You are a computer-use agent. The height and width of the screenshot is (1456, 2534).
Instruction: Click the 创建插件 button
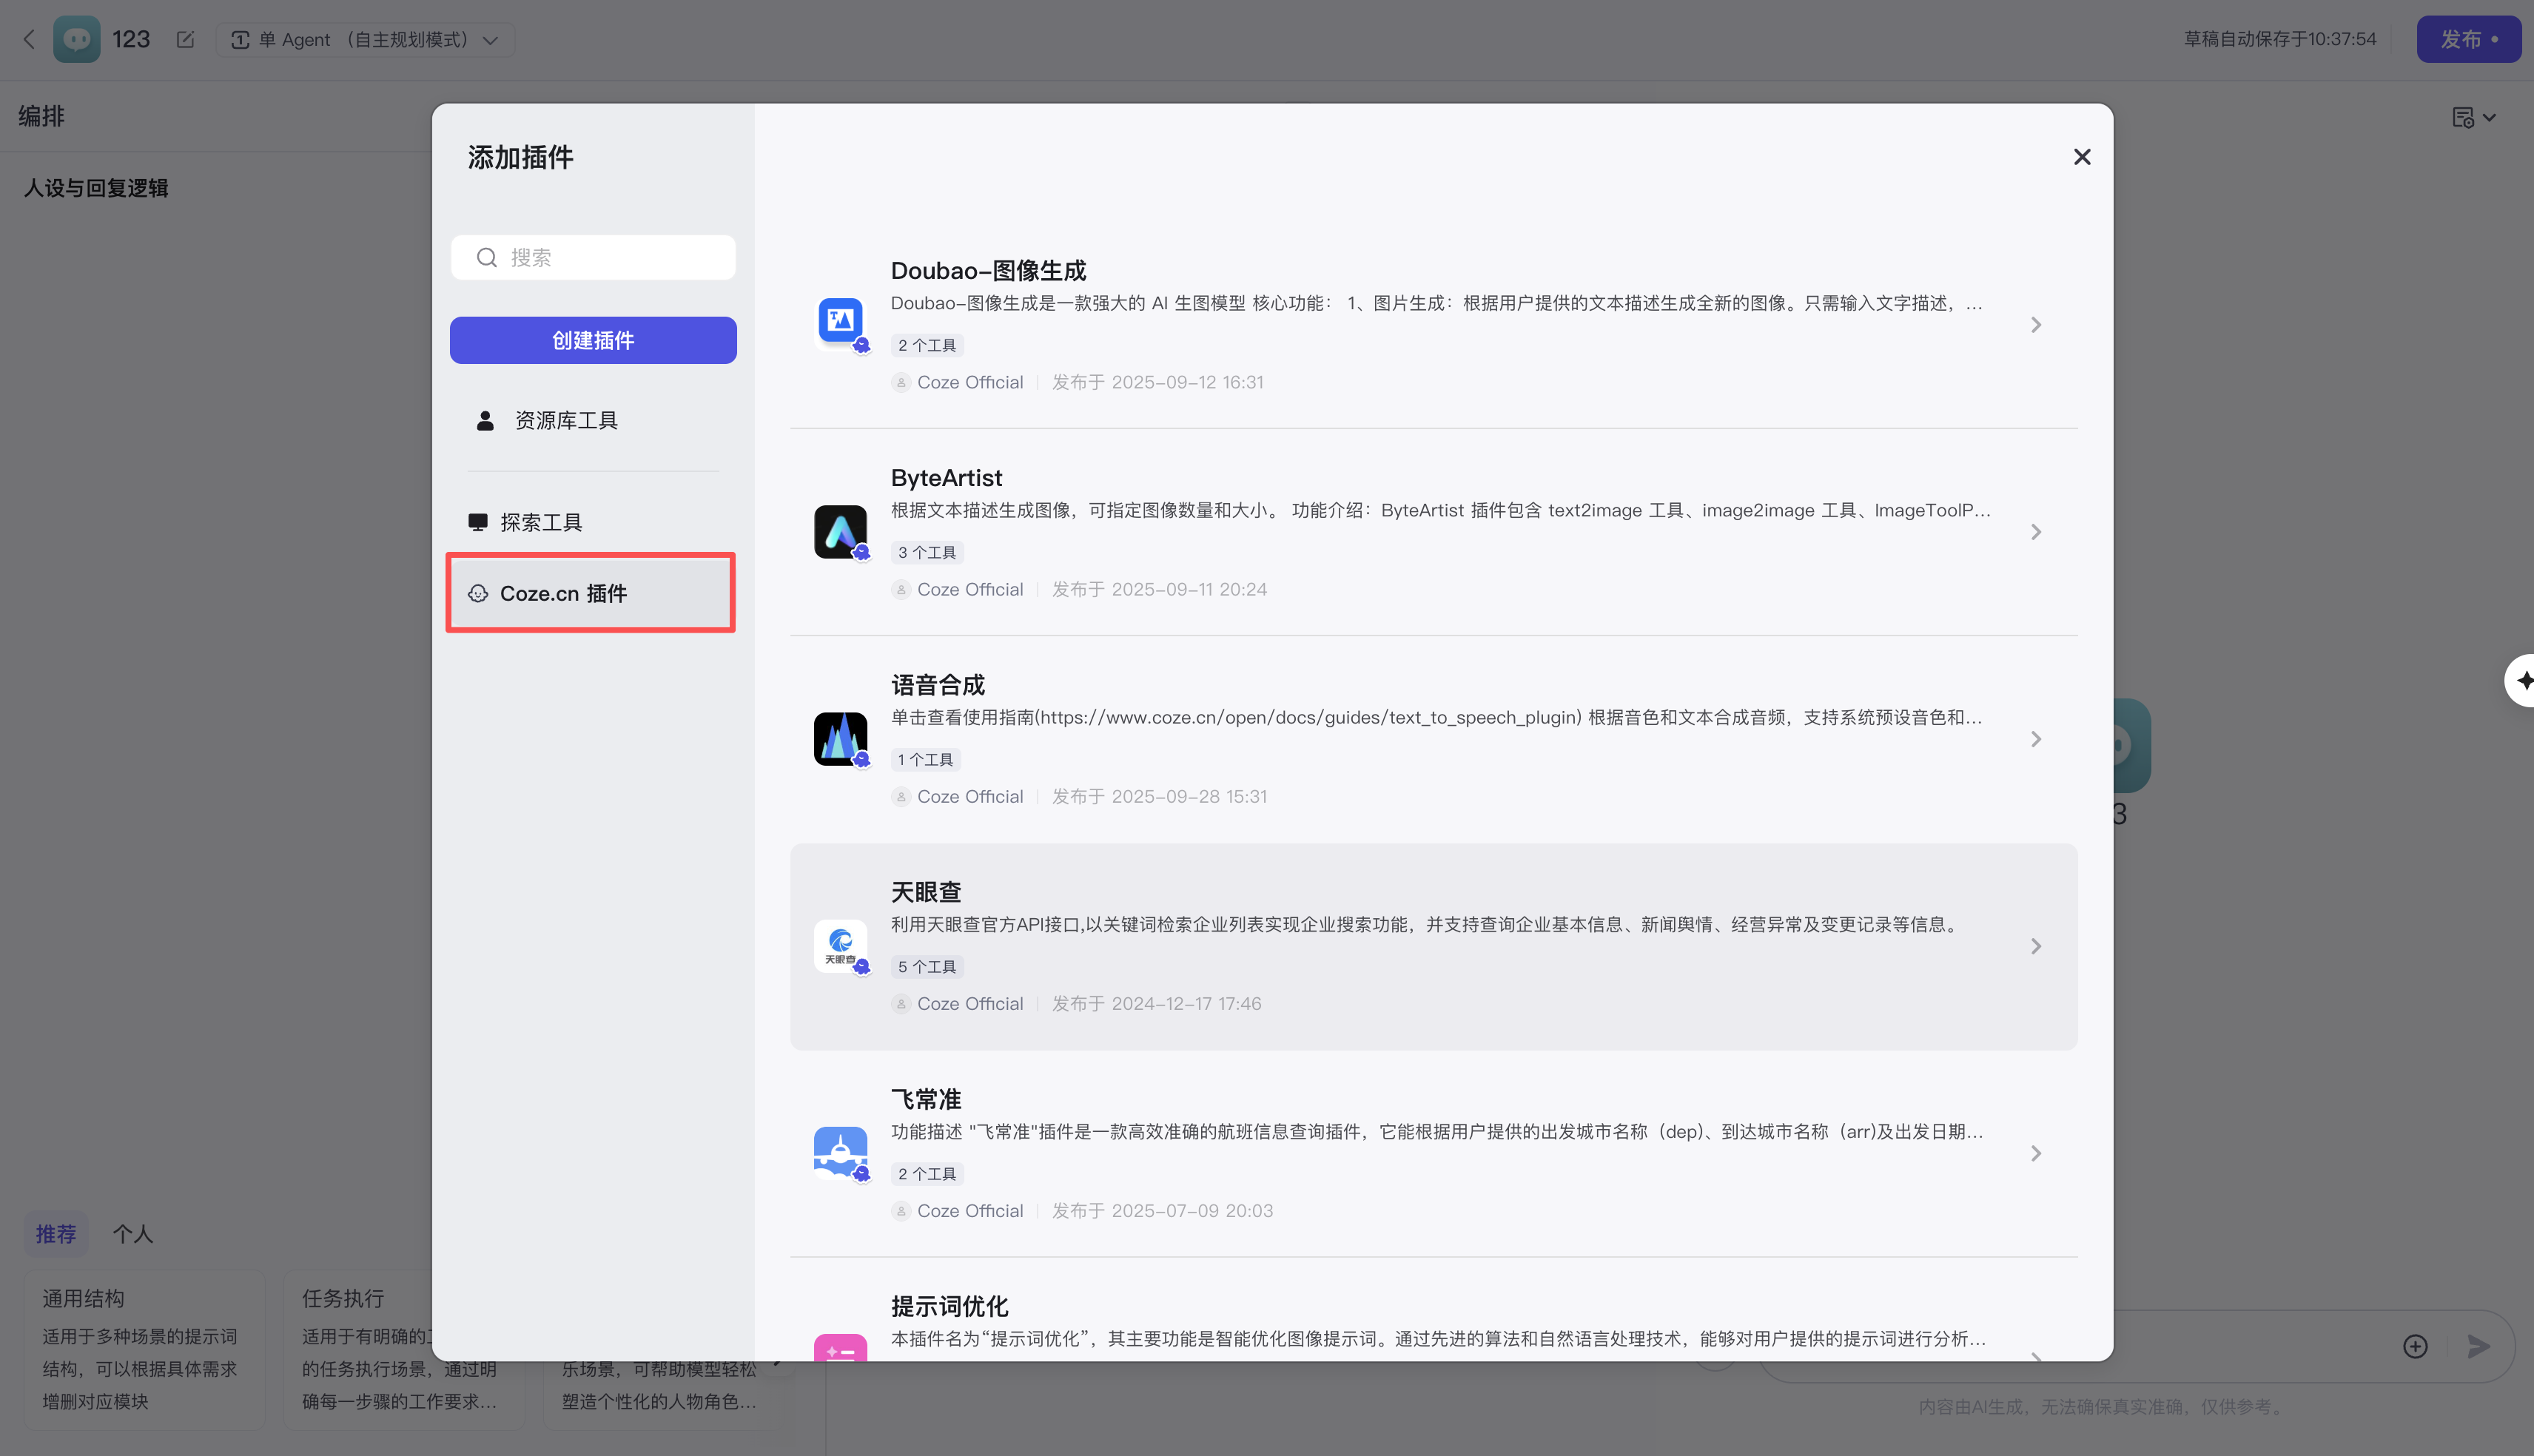point(592,340)
